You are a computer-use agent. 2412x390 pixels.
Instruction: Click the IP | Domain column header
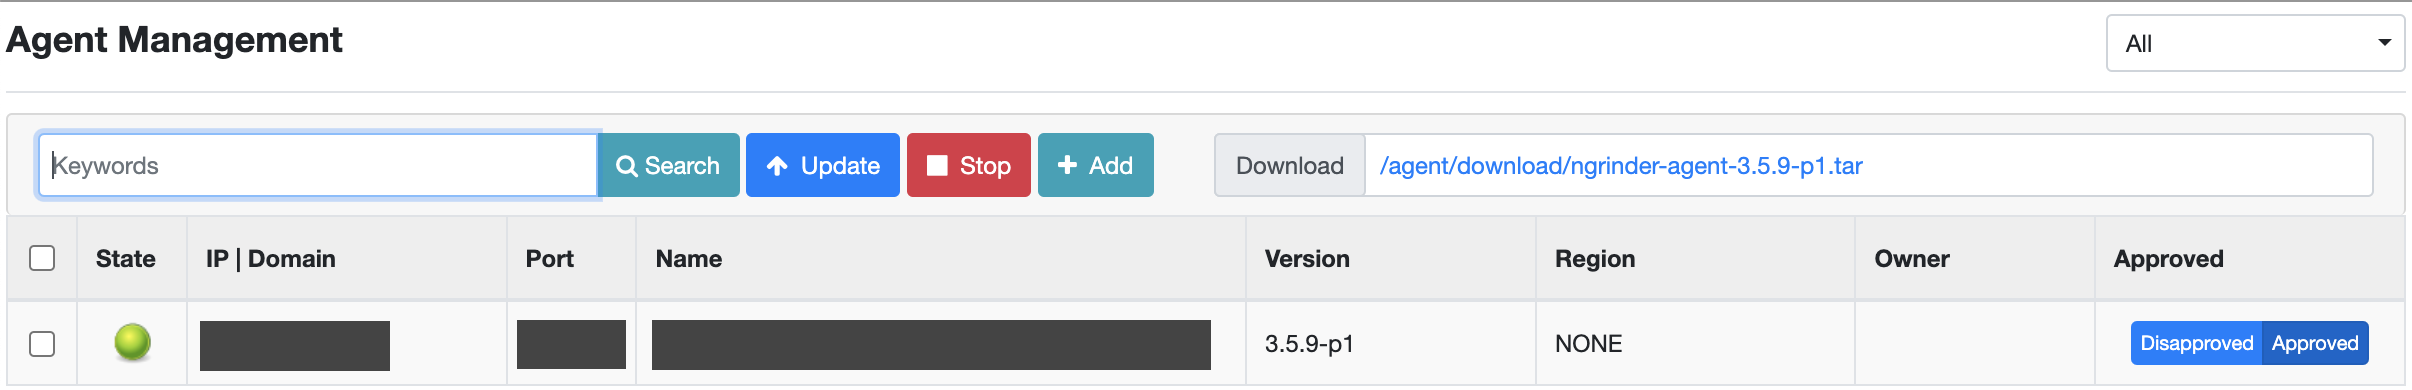[x=271, y=259]
